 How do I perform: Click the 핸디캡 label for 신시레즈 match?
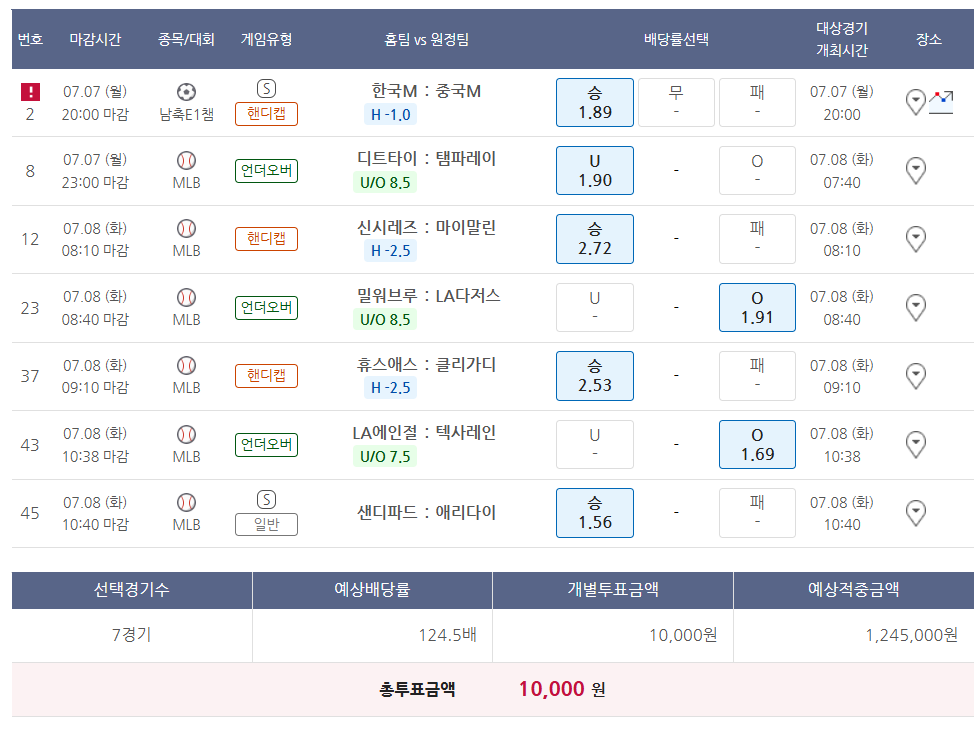pos(266,239)
